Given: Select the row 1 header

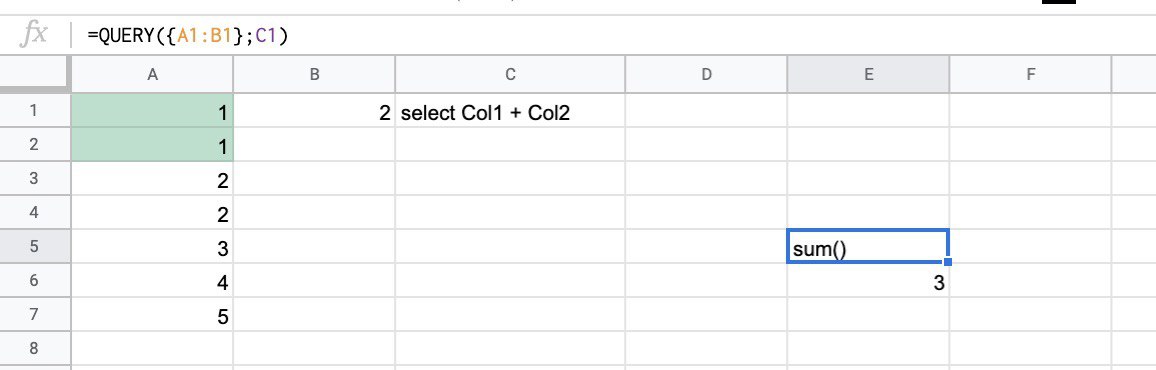Looking at the screenshot, I should click(35, 111).
